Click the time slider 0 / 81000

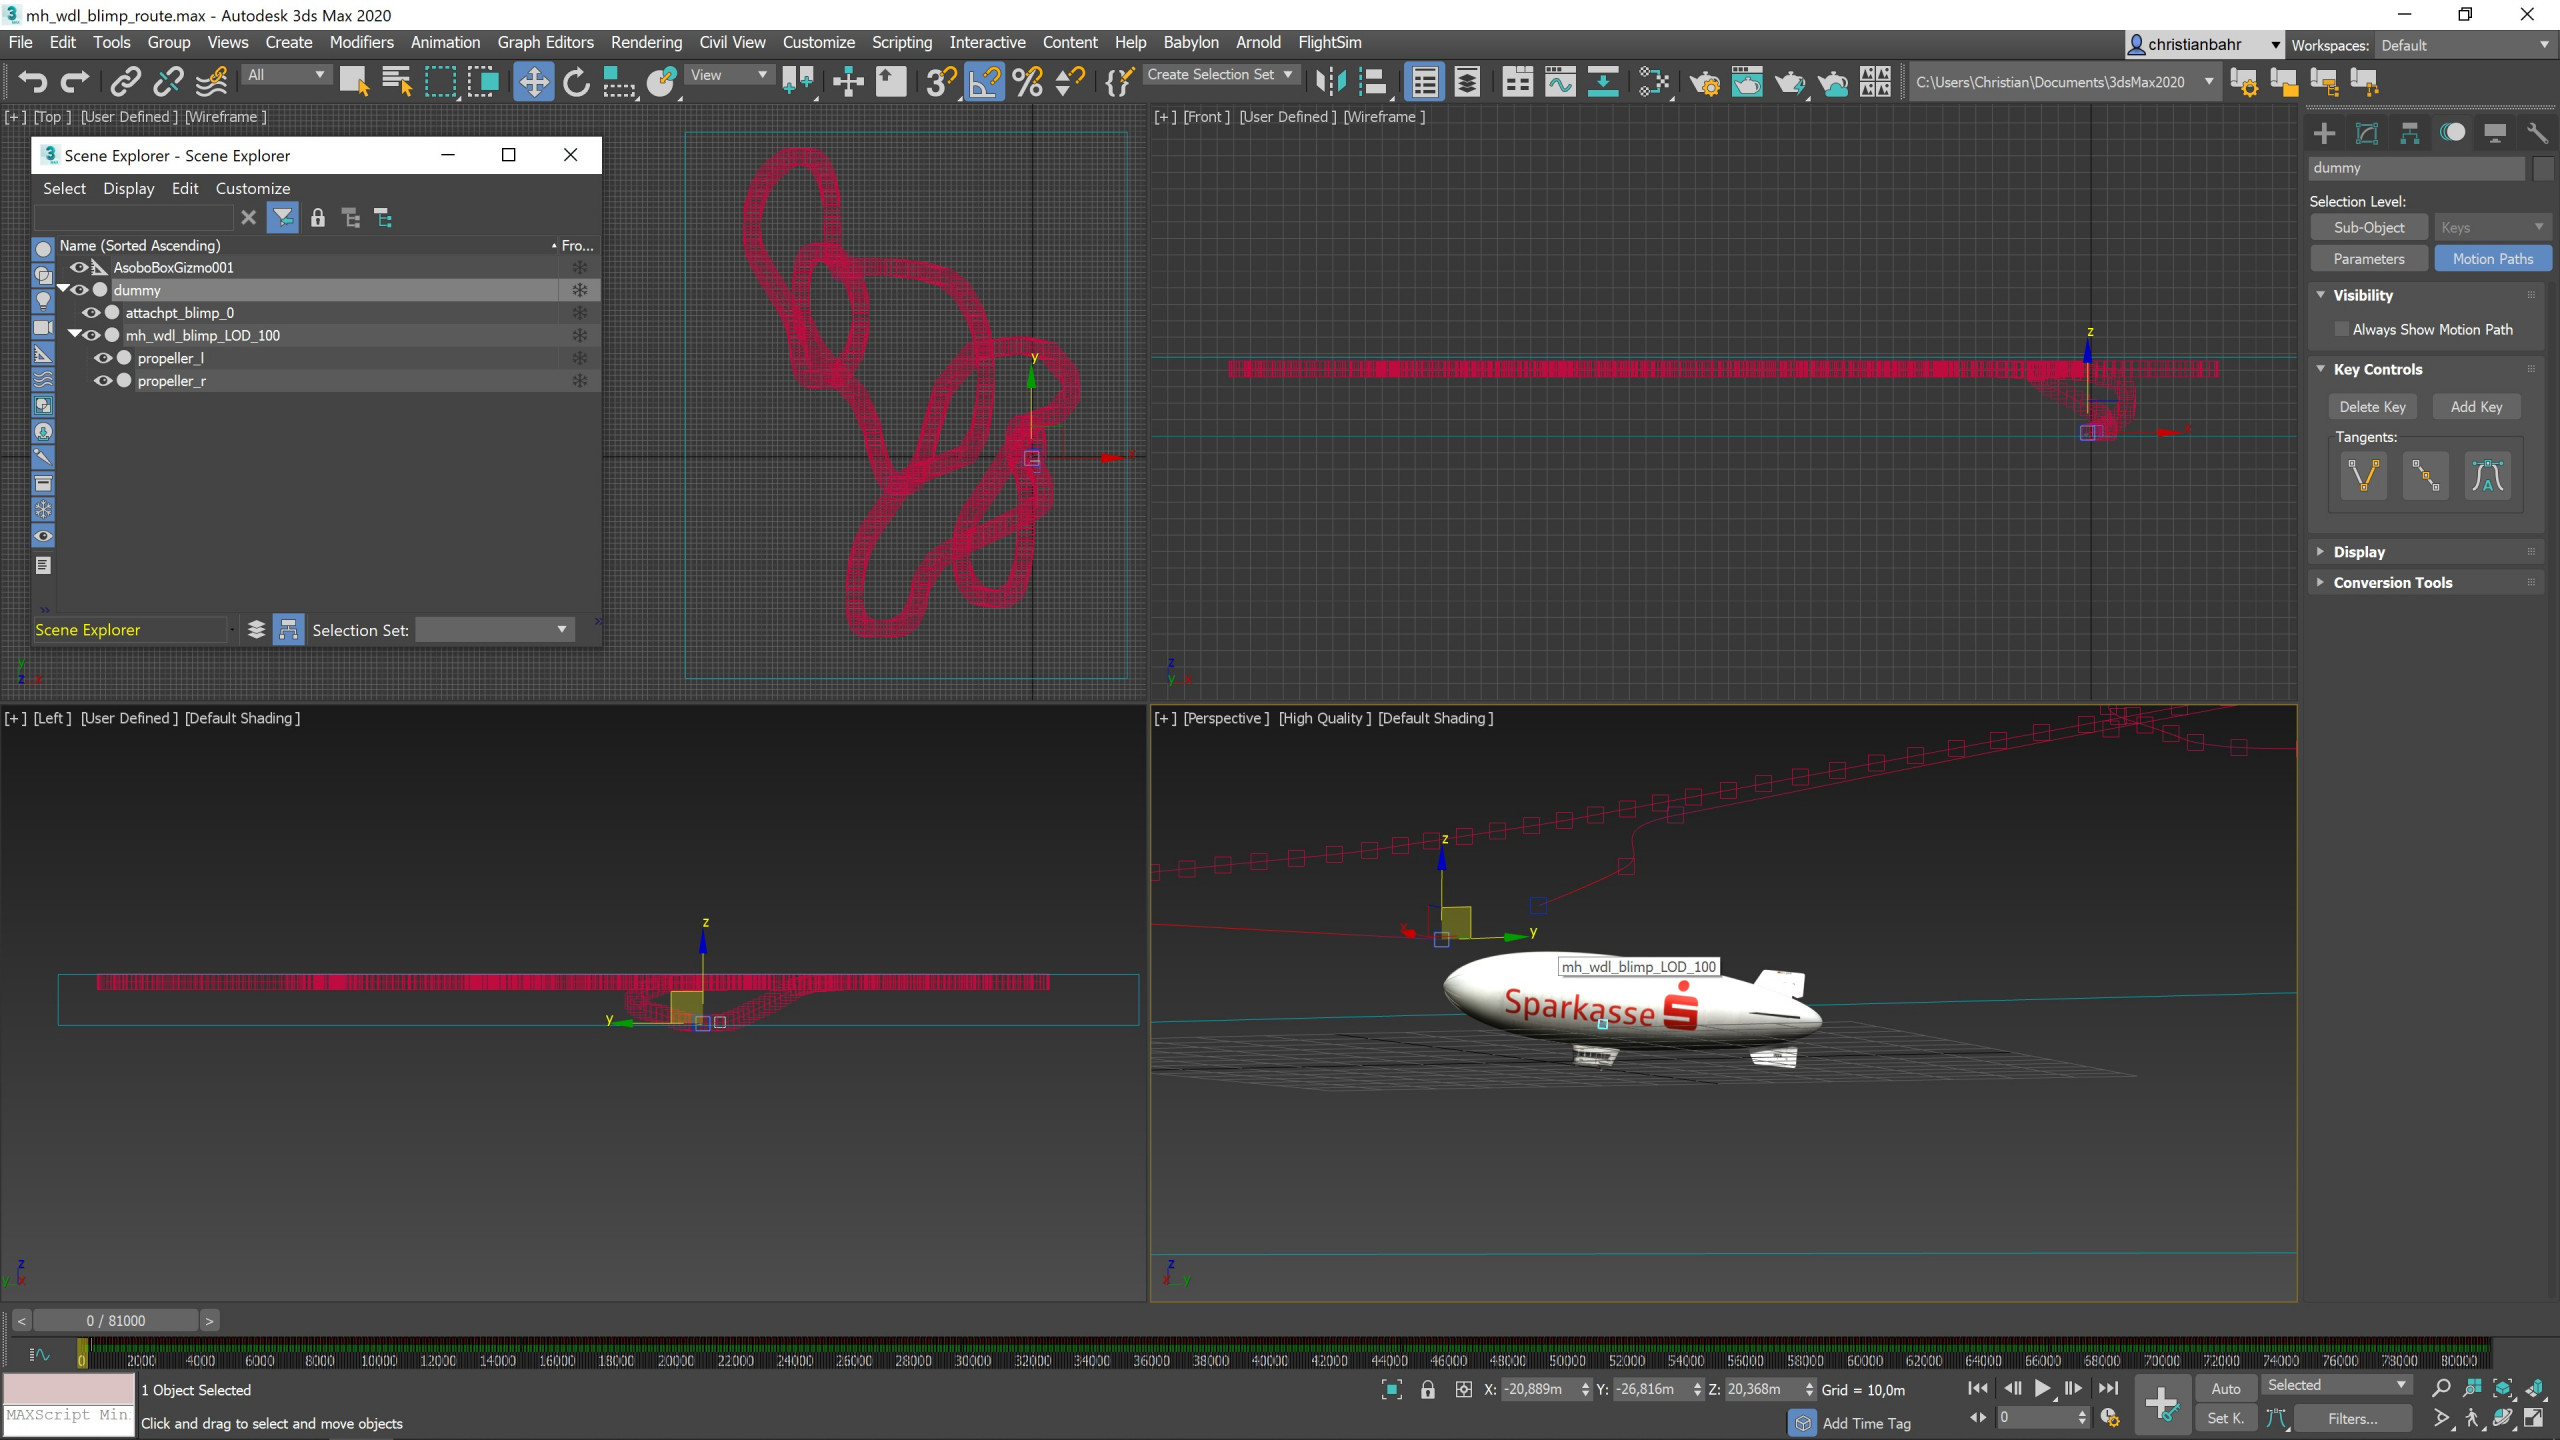pos(116,1321)
